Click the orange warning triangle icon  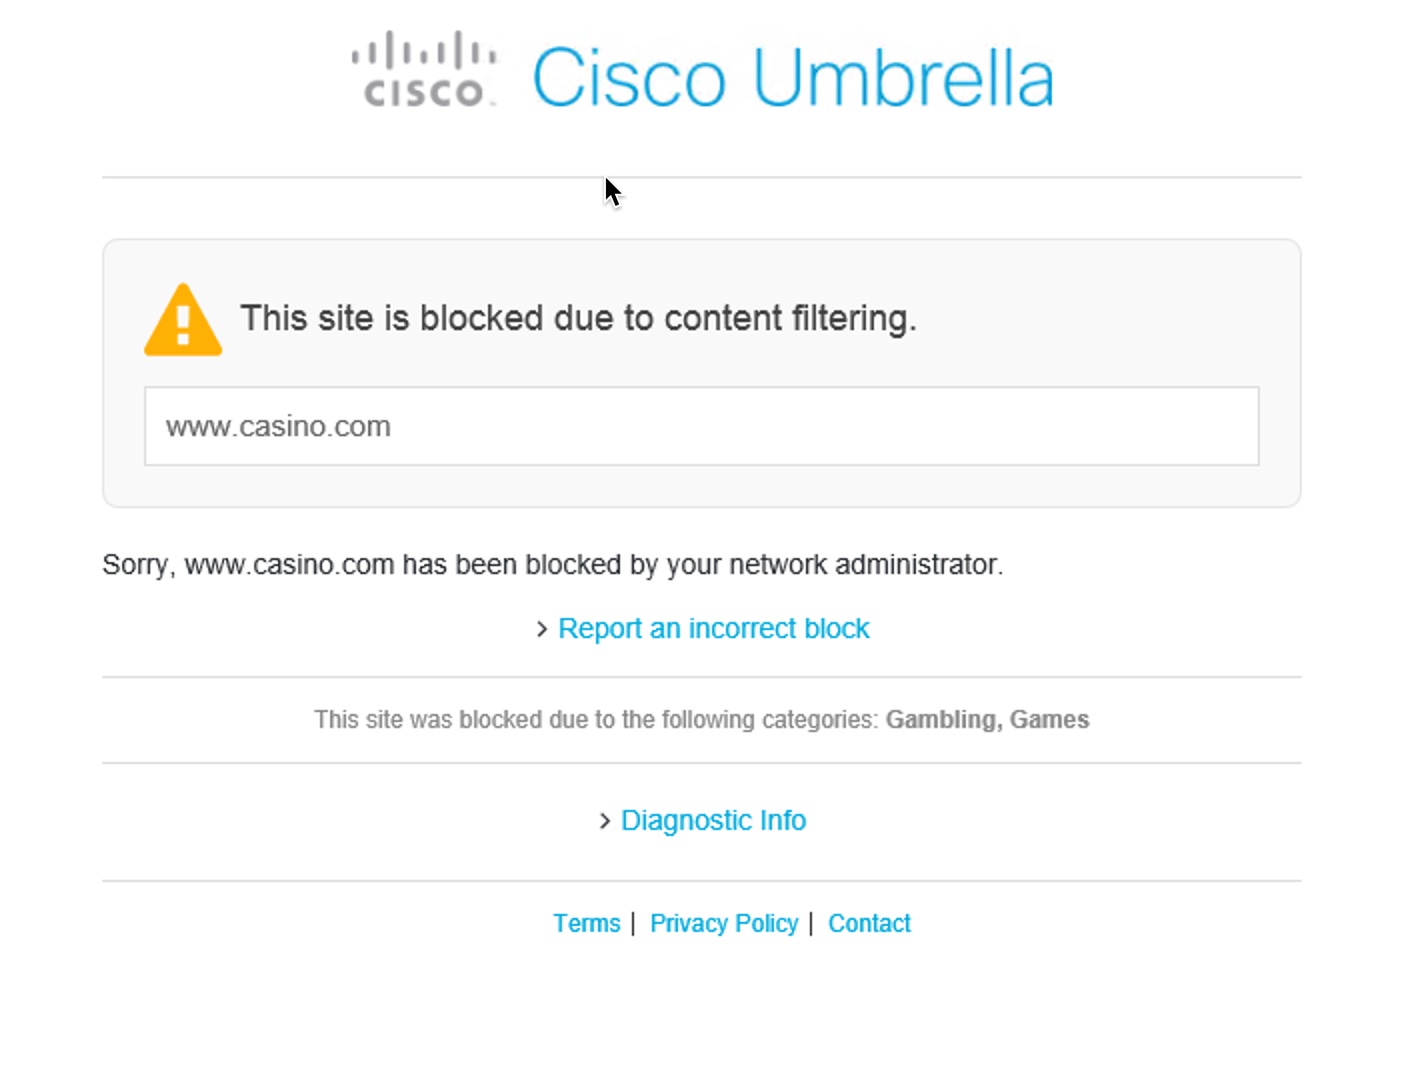[183, 321]
